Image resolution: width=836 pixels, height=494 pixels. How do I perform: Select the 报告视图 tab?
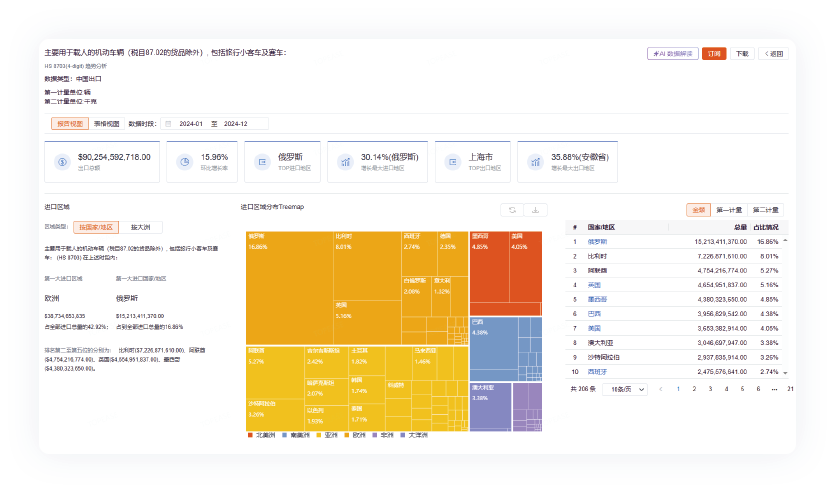coord(70,124)
